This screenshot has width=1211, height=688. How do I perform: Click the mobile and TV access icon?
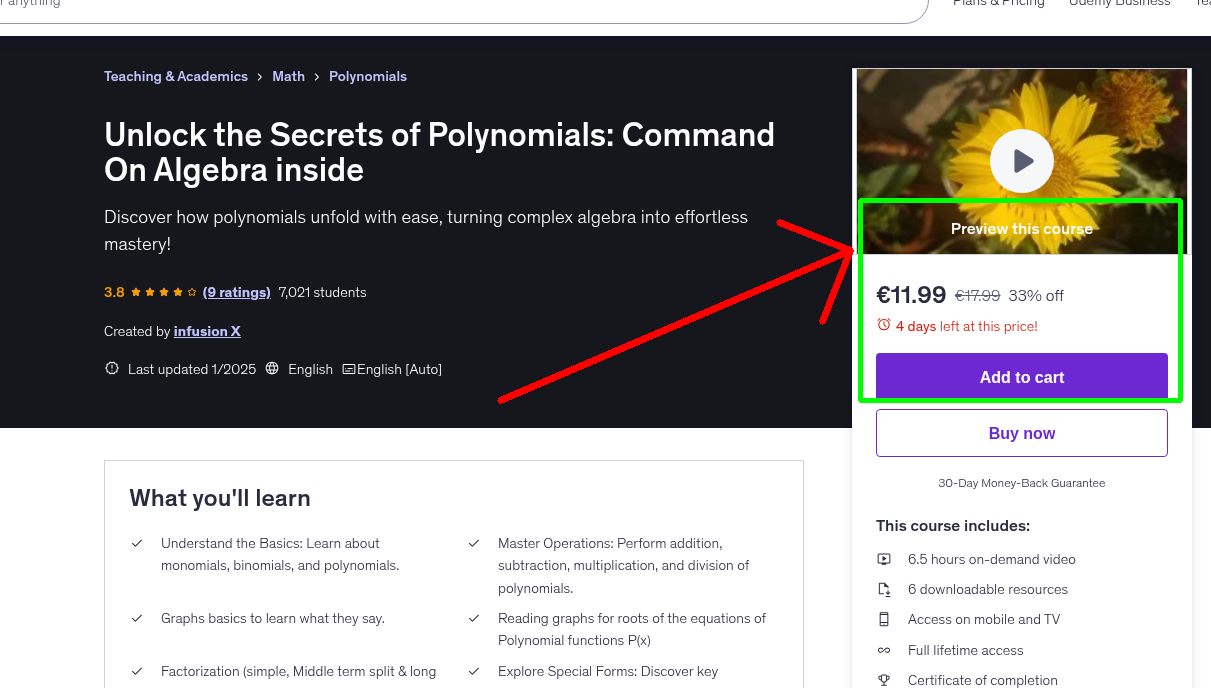pos(884,619)
